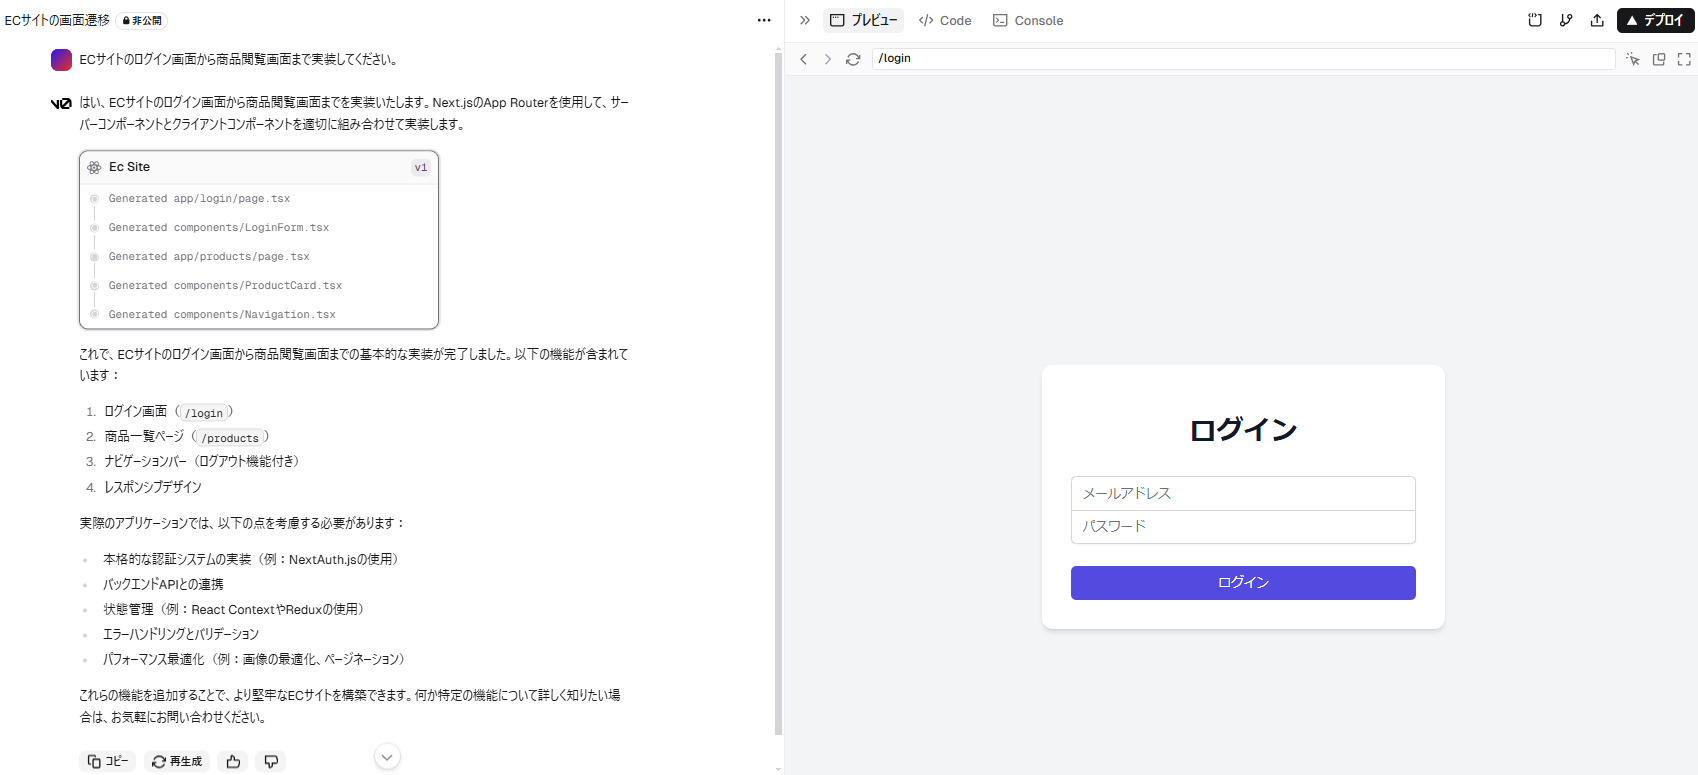The image size is (1698, 775).
Task: Click the version history bookmark icon
Action: 1535,20
